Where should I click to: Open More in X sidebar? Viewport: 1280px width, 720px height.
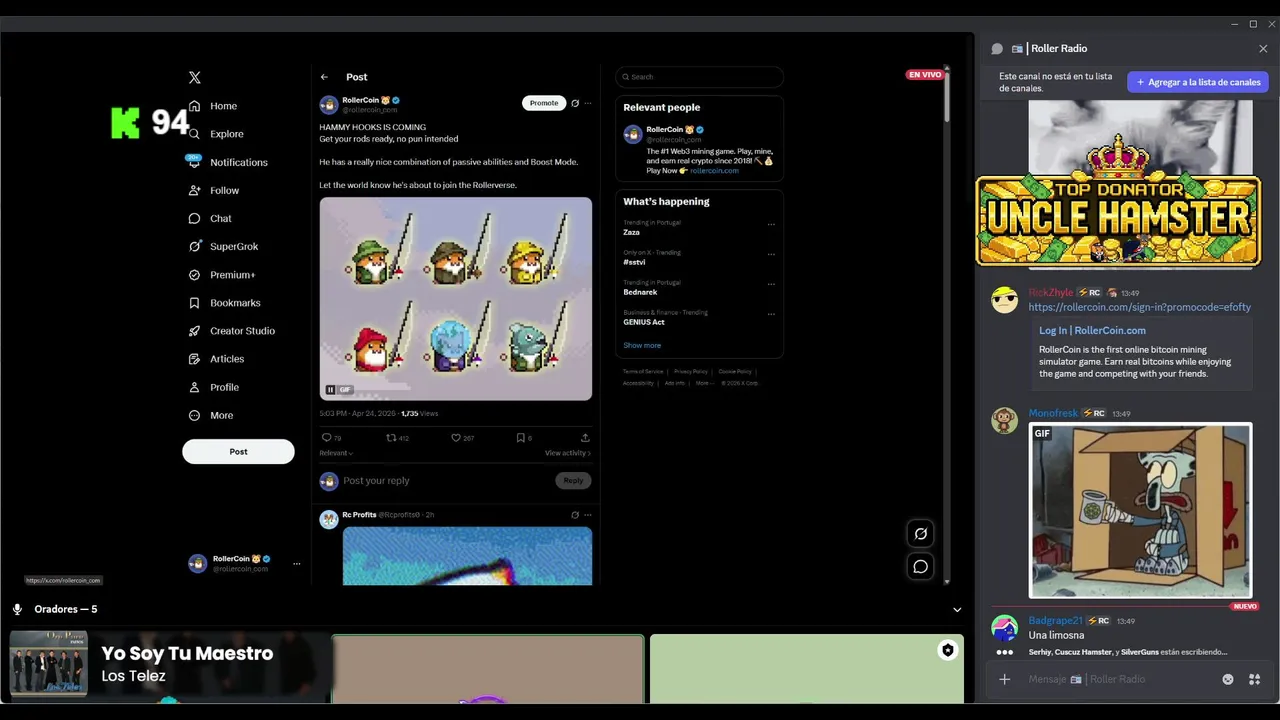(211, 415)
